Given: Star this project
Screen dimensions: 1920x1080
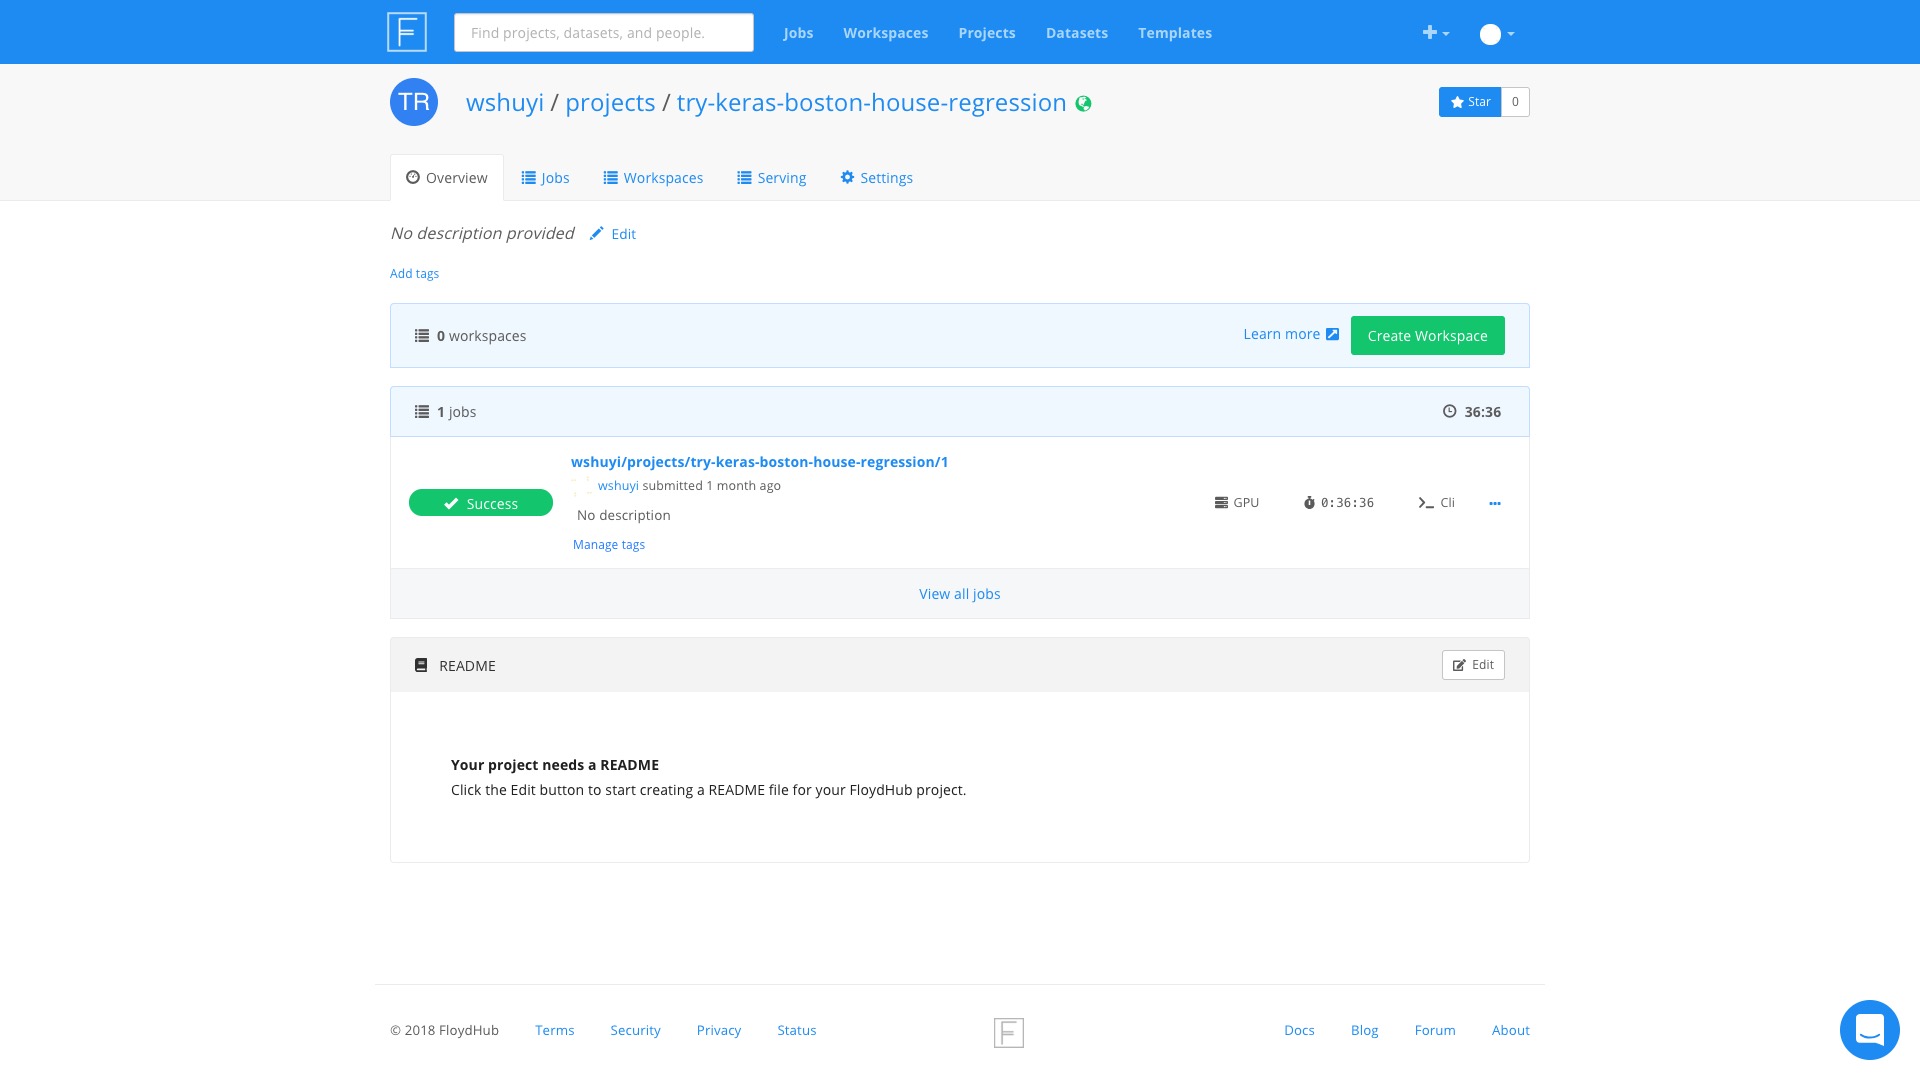Looking at the screenshot, I should click(x=1470, y=102).
